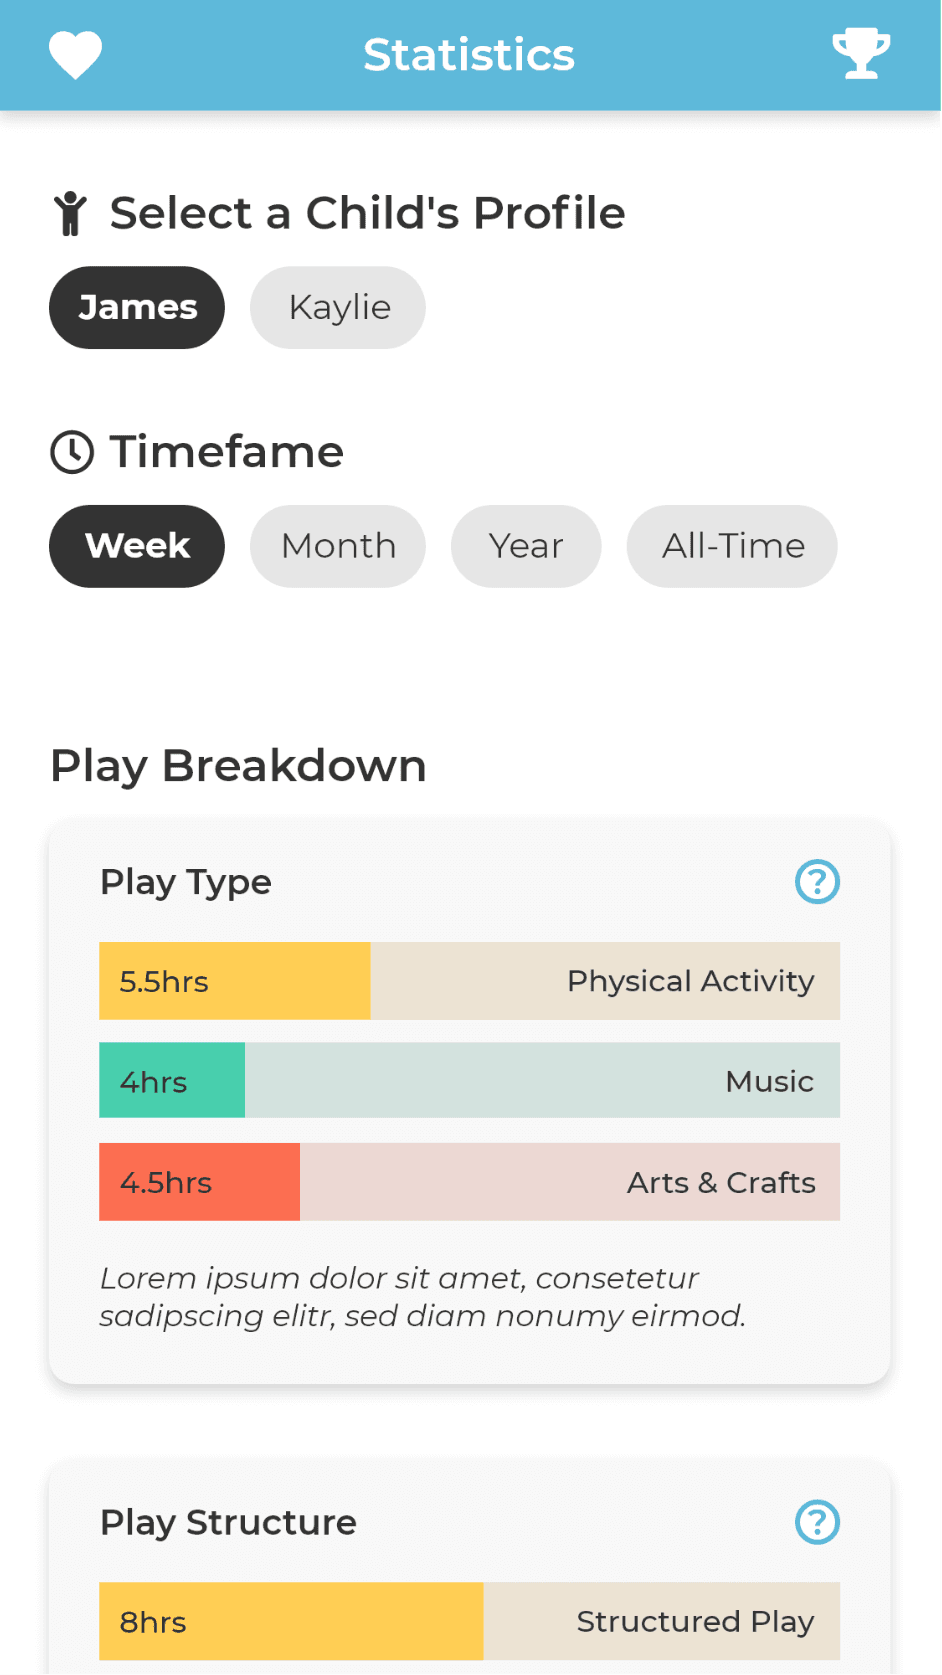Open the trophy achievements icon
942x1675 pixels.
click(x=861, y=54)
